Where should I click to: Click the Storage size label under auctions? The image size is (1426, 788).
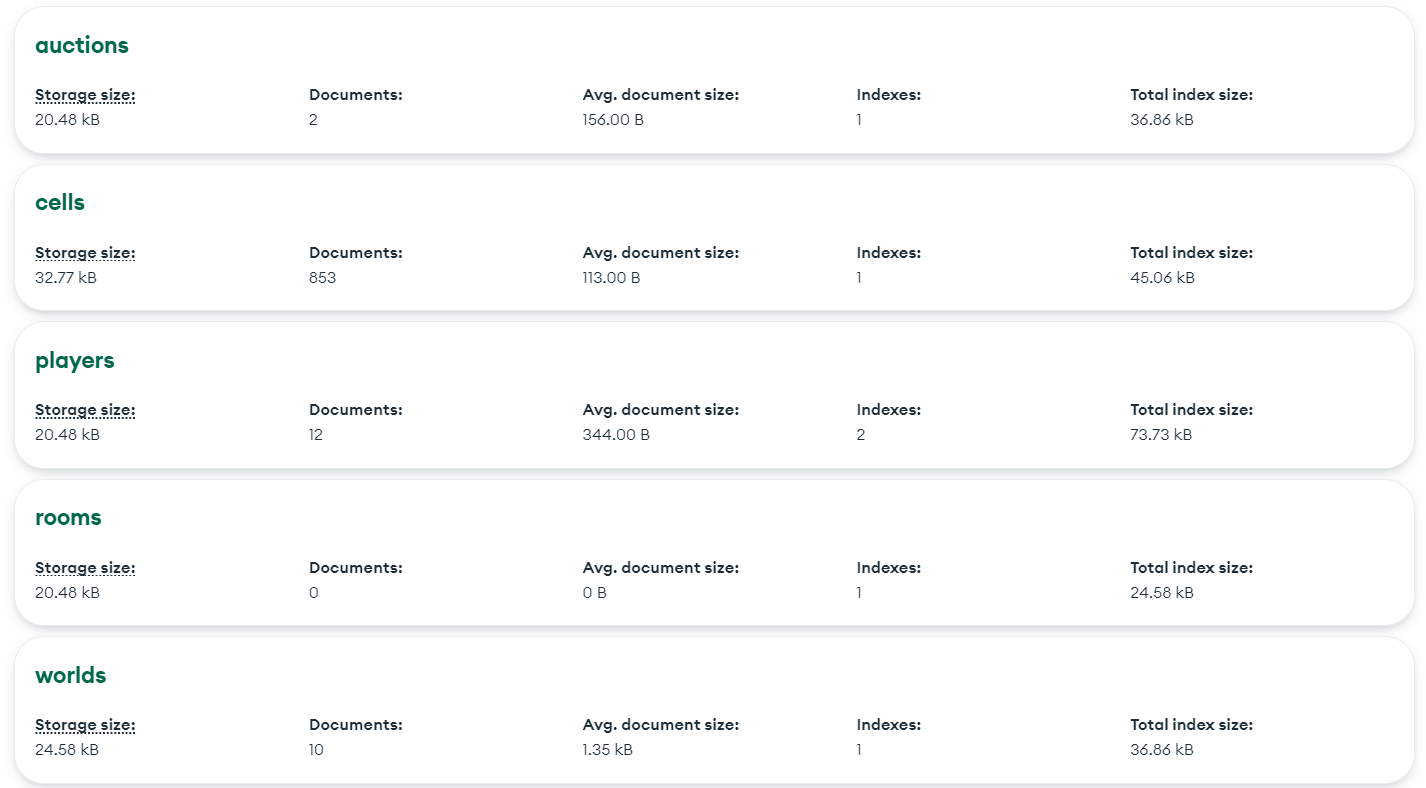pyautogui.click(x=85, y=96)
